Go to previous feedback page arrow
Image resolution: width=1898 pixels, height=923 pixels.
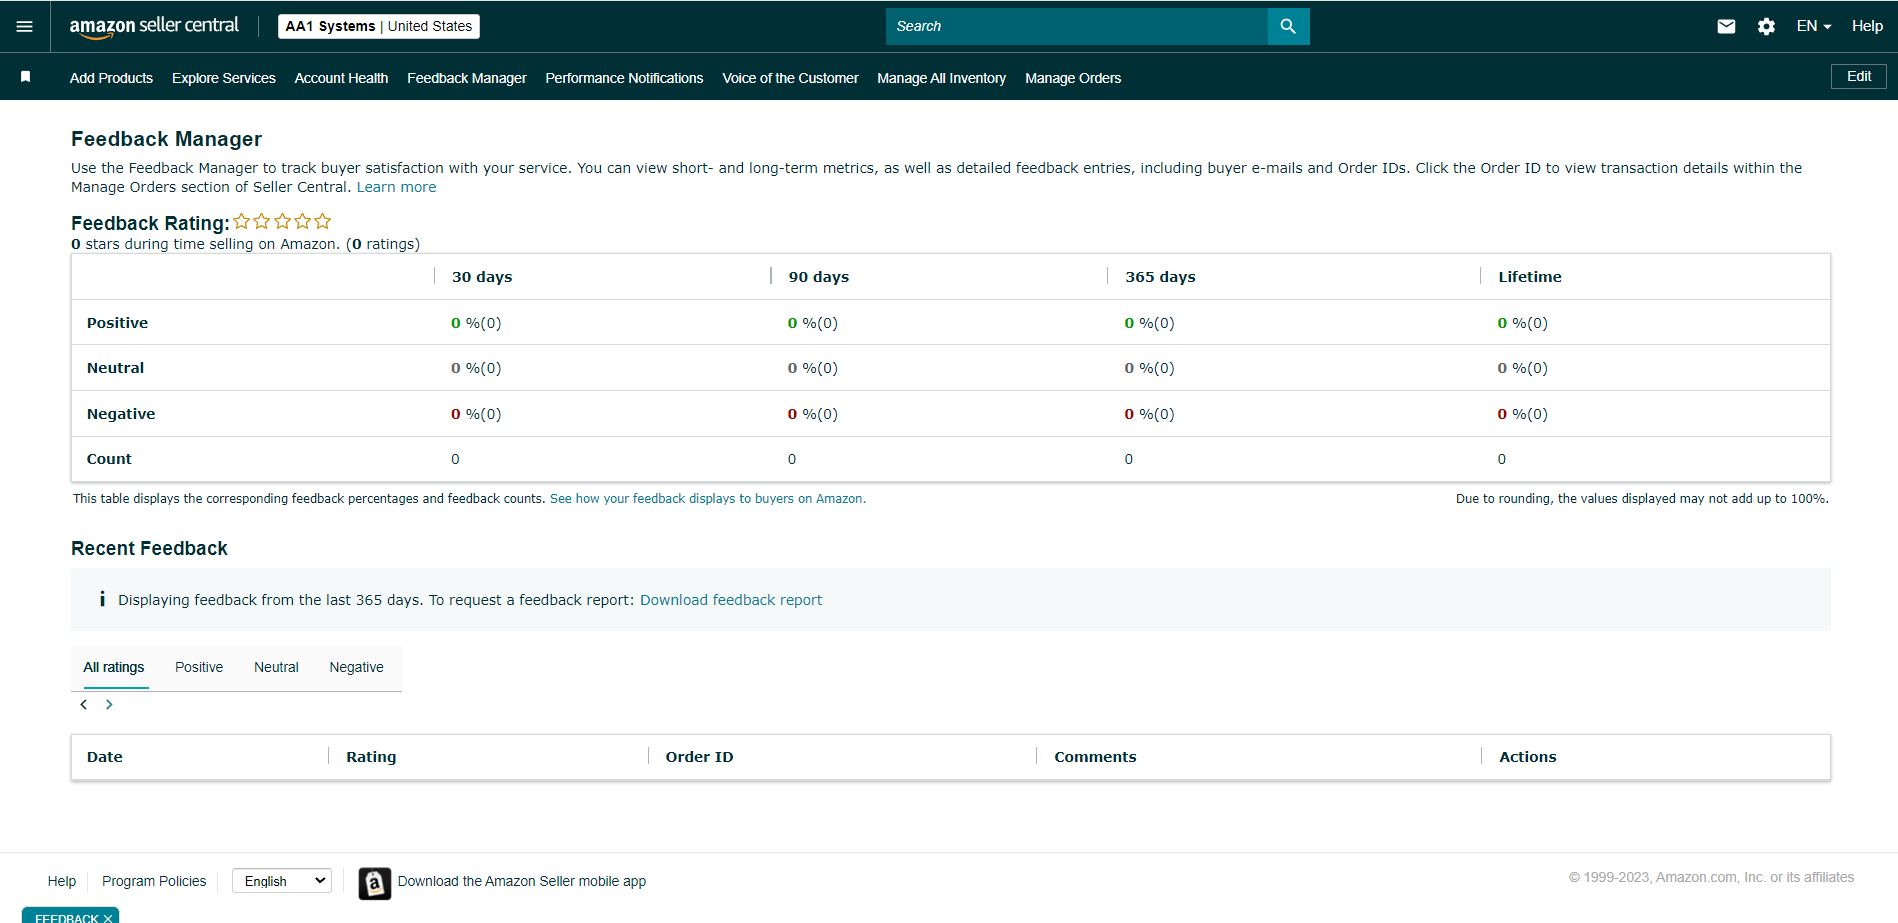click(84, 705)
